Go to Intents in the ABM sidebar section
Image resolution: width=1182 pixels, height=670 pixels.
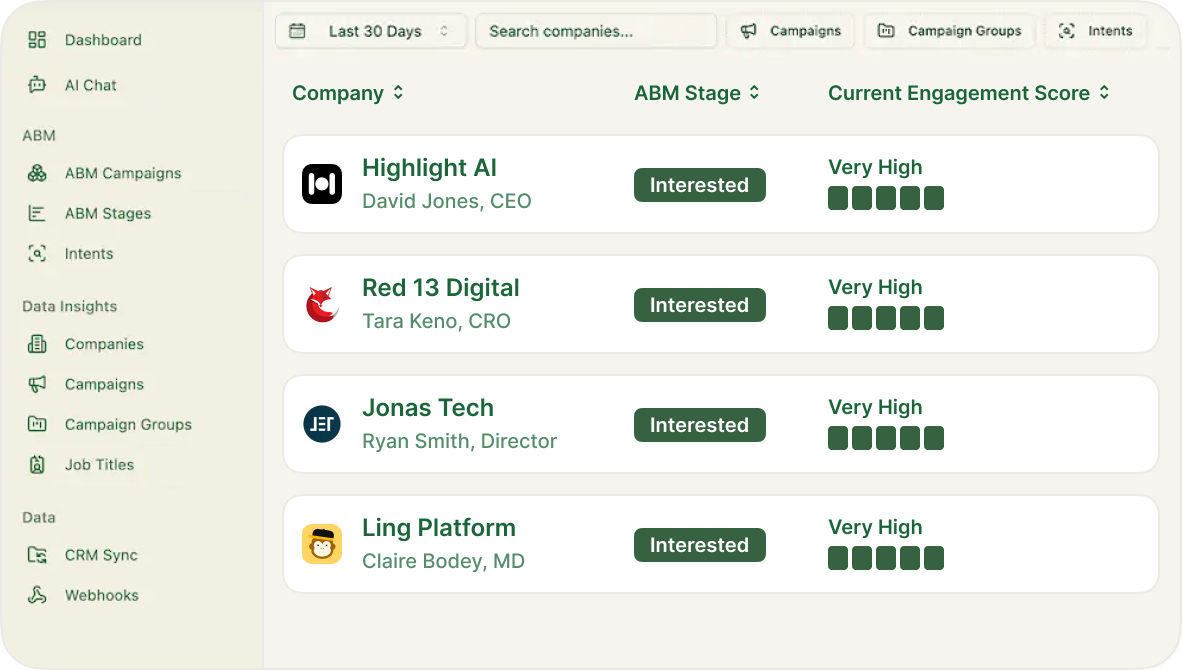[89, 254]
